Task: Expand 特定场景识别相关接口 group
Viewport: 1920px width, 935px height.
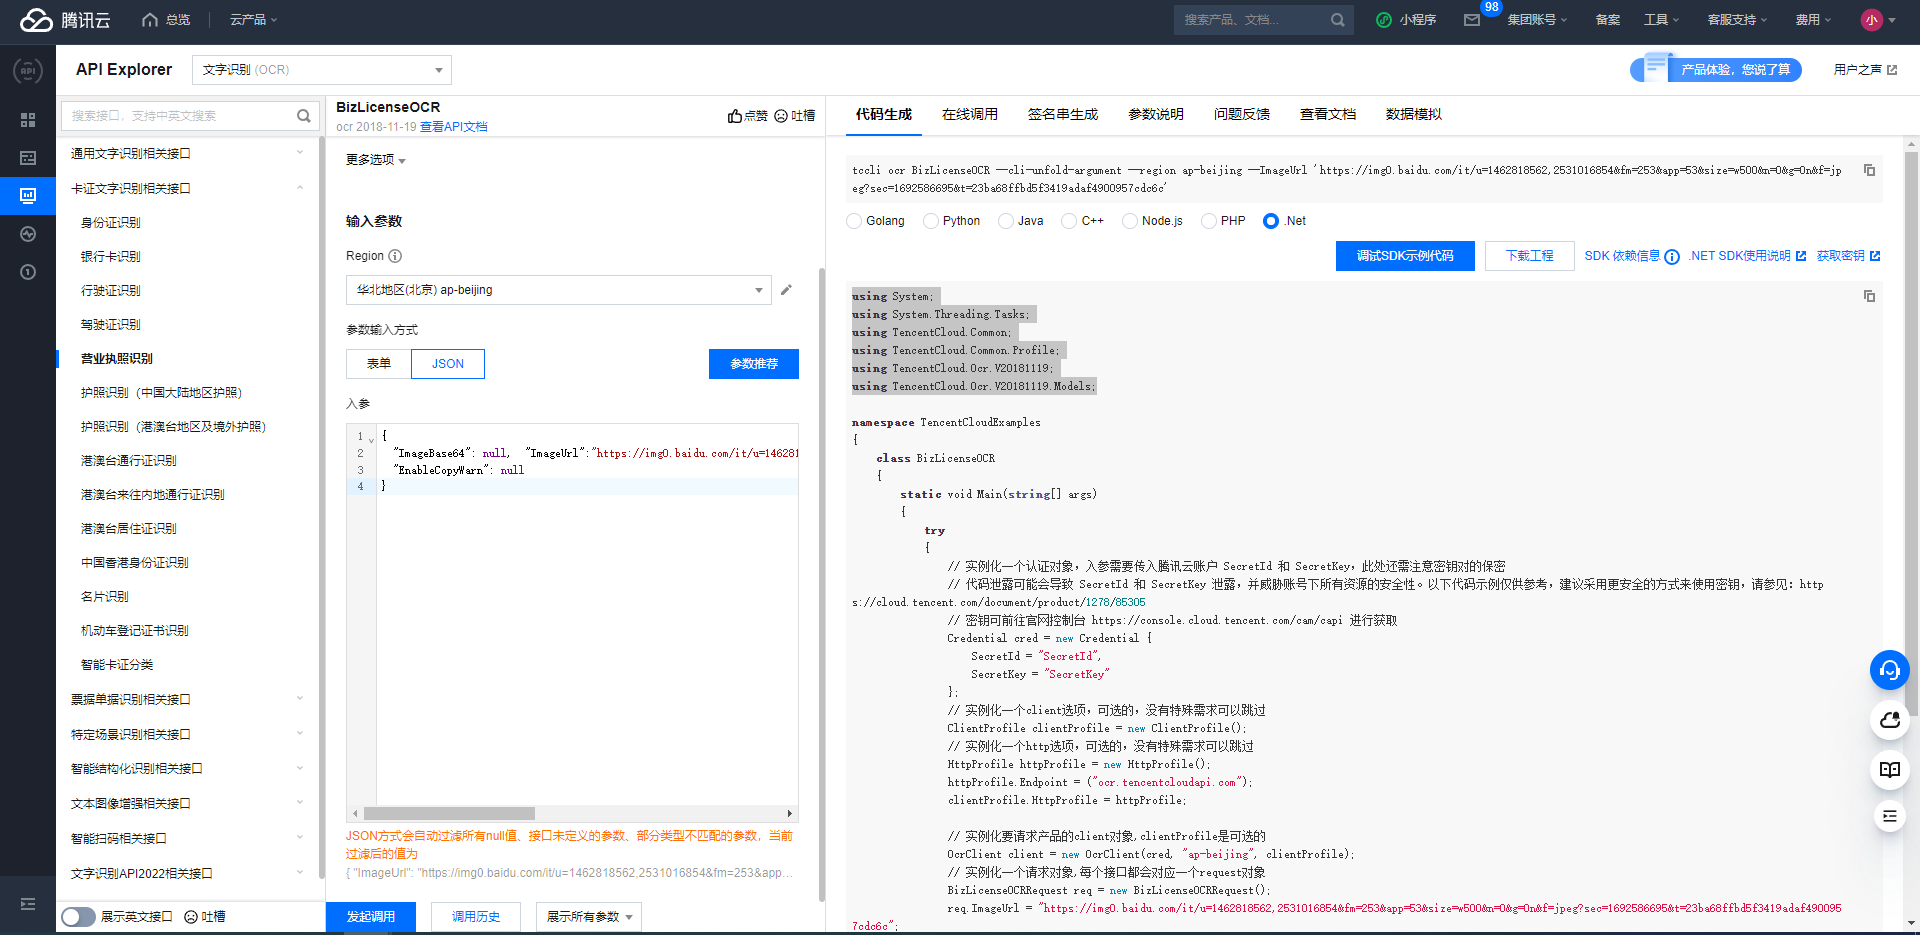Action: point(187,734)
